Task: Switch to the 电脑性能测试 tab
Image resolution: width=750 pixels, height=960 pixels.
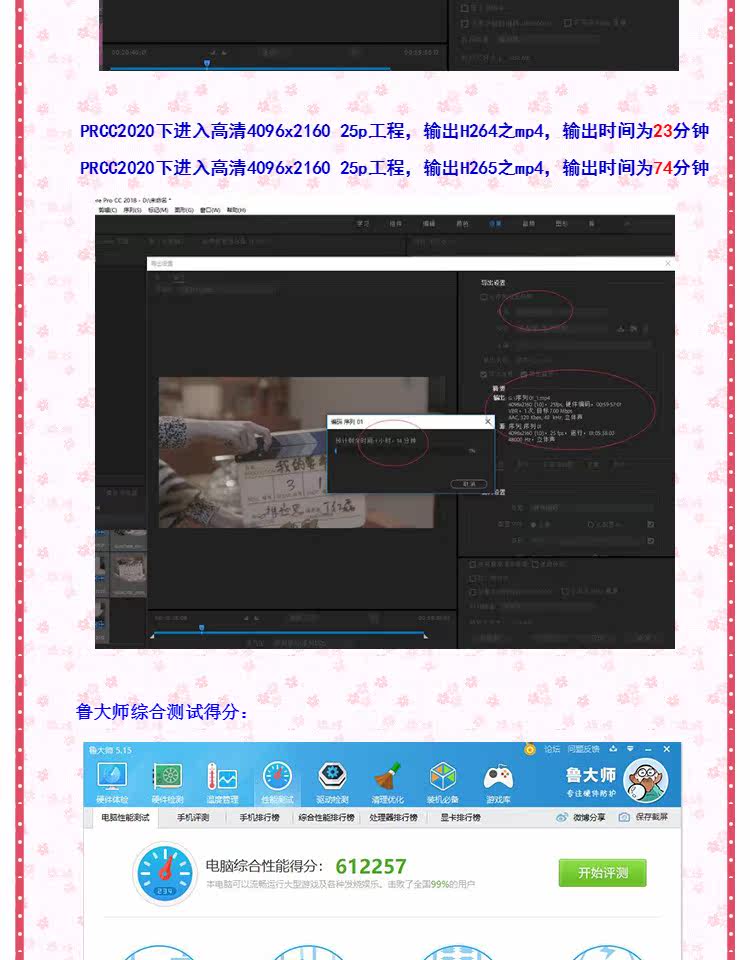Action: point(126,817)
